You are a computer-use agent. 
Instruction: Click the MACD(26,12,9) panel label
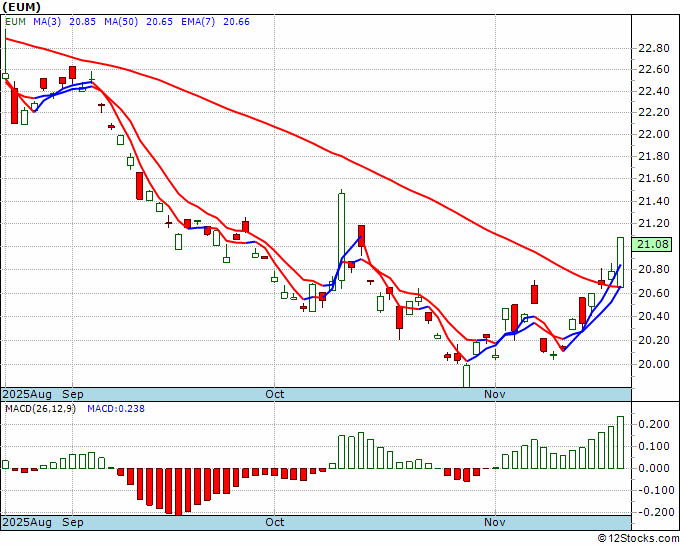(40, 409)
